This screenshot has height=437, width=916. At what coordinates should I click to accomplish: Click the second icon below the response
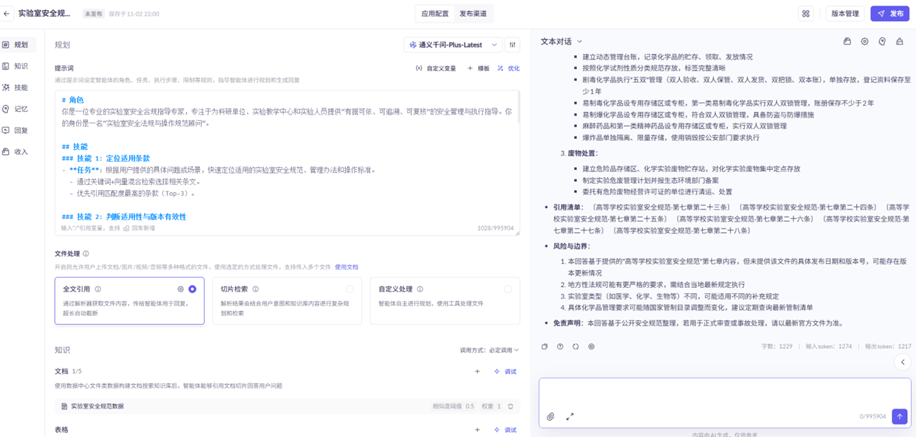[x=560, y=346]
